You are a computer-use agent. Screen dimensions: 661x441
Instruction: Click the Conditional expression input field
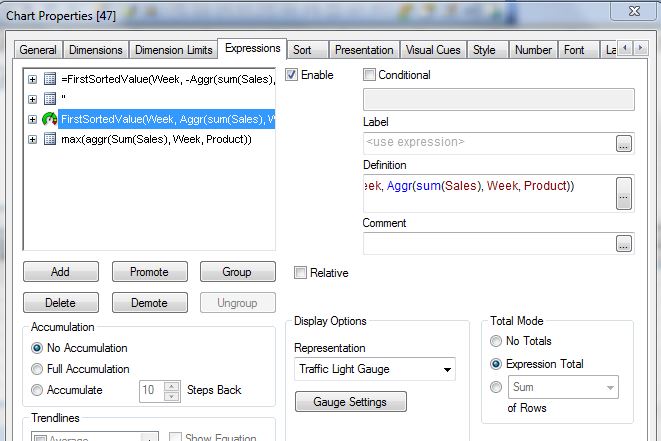point(499,99)
